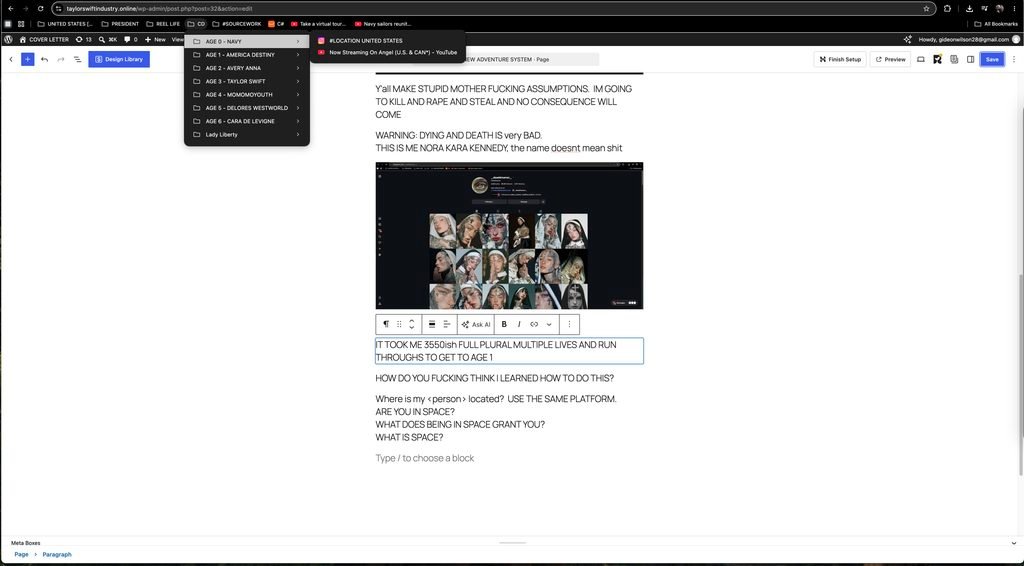The height and width of the screenshot is (566, 1024).
Task: Expand AGE 6 - CARA DE LEVIGNE folder
Action: point(247,121)
